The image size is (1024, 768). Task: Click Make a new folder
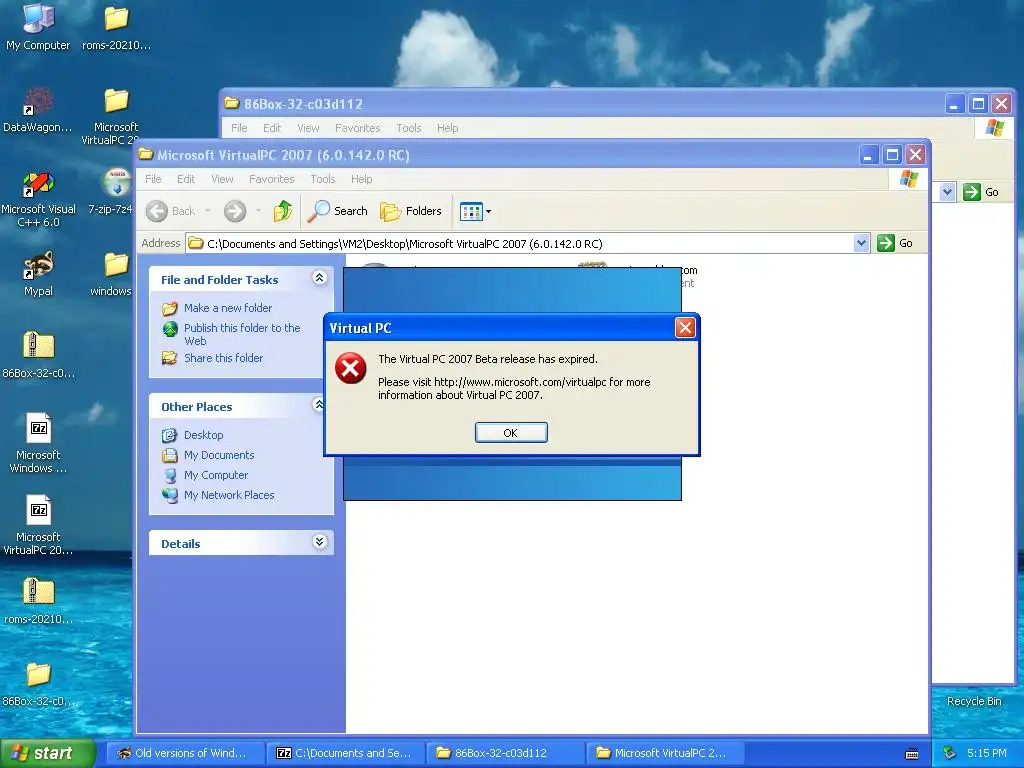point(228,308)
